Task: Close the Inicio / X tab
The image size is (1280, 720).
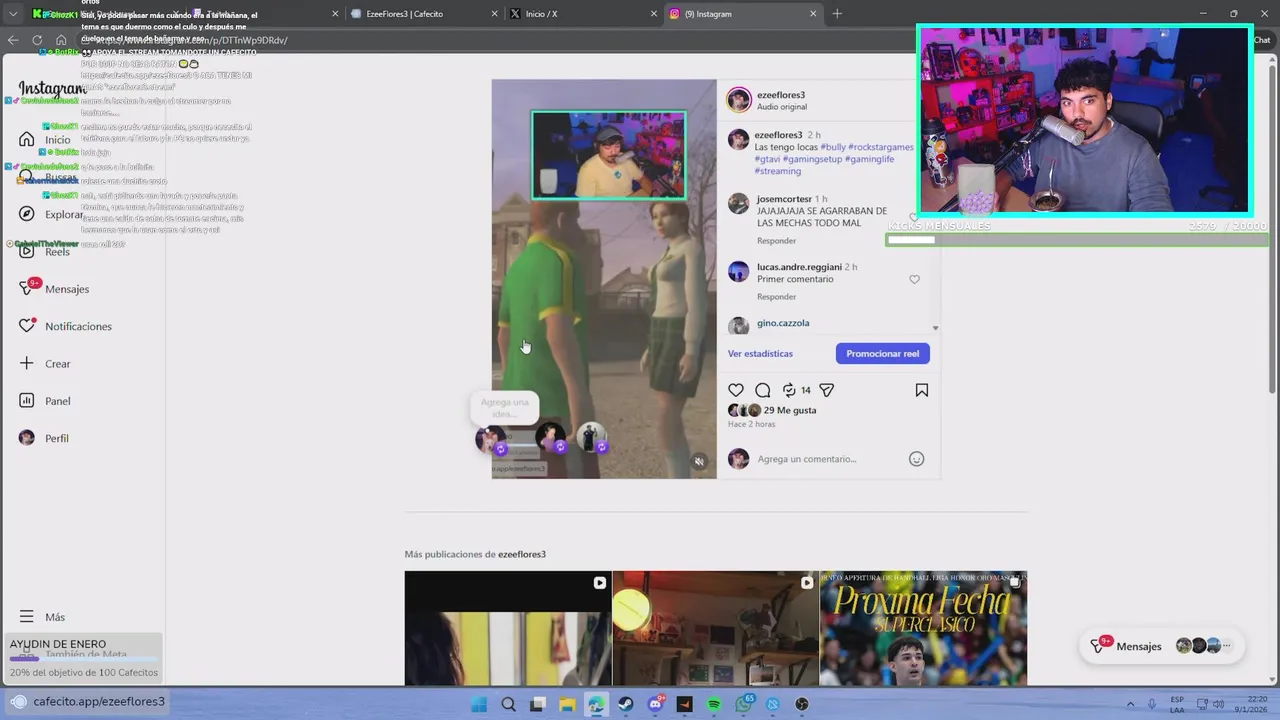Action: click(653, 14)
